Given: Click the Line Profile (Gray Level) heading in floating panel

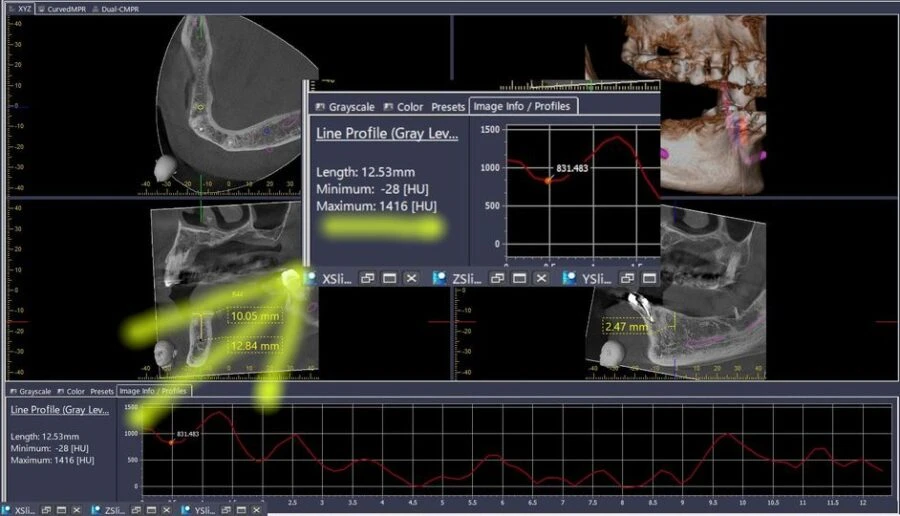Looking at the screenshot, I should (387, 133).
